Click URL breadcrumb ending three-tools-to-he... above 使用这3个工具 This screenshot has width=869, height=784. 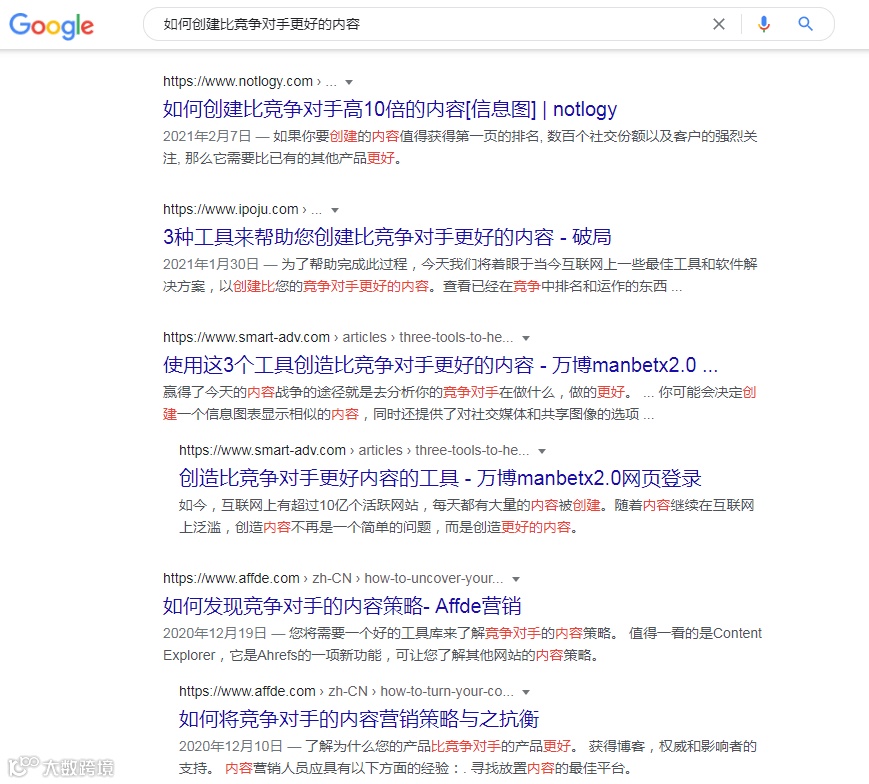tap(338, 337)
